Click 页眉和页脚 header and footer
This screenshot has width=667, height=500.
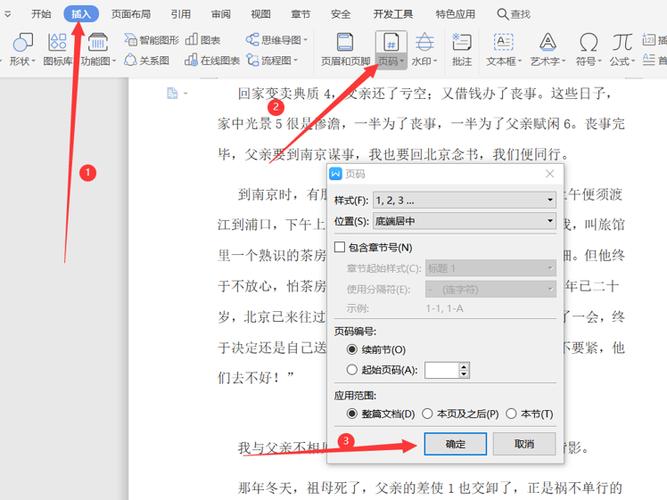pos(345,49)
